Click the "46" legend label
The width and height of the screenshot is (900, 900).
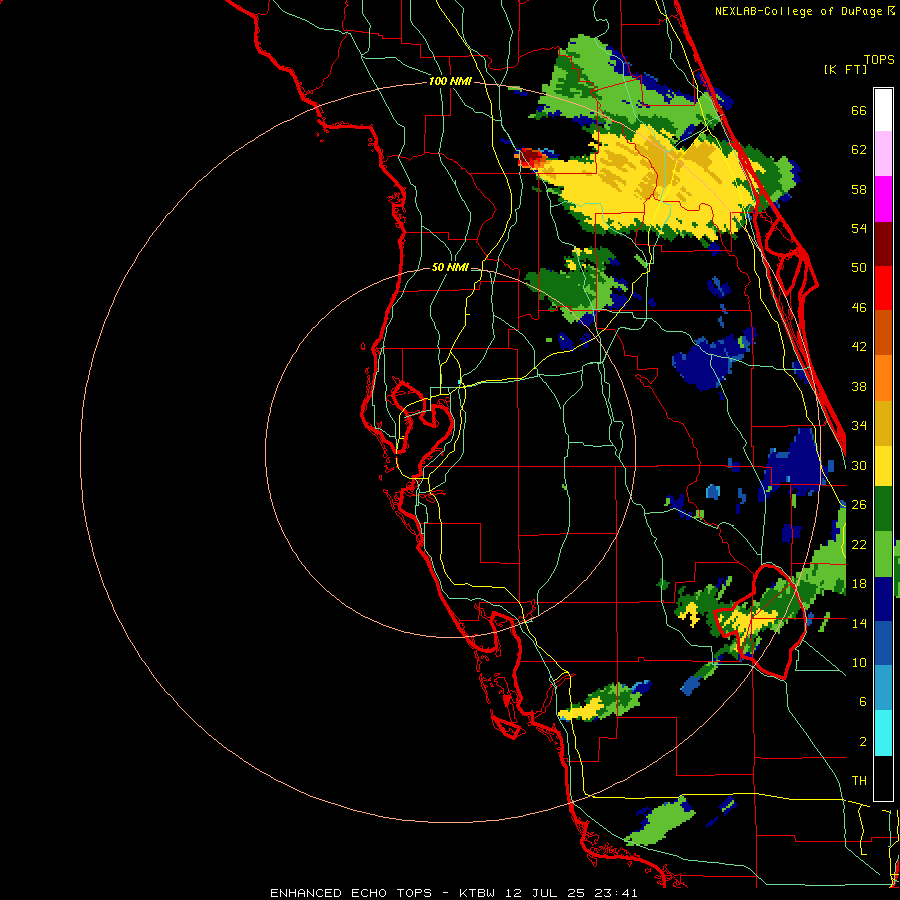(x=859, y=308)
